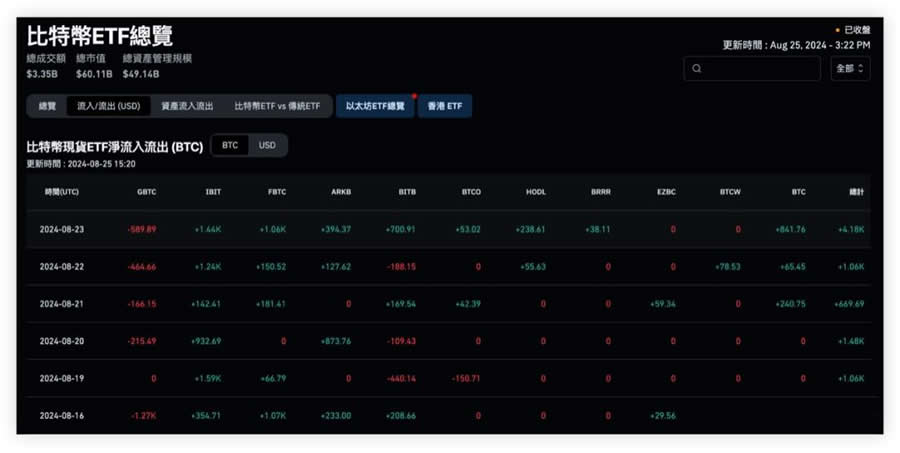Image resolution: width=900 pixels, height=453 pixels.
Task: Click the GBTC column header
Action: coord(146,192)
